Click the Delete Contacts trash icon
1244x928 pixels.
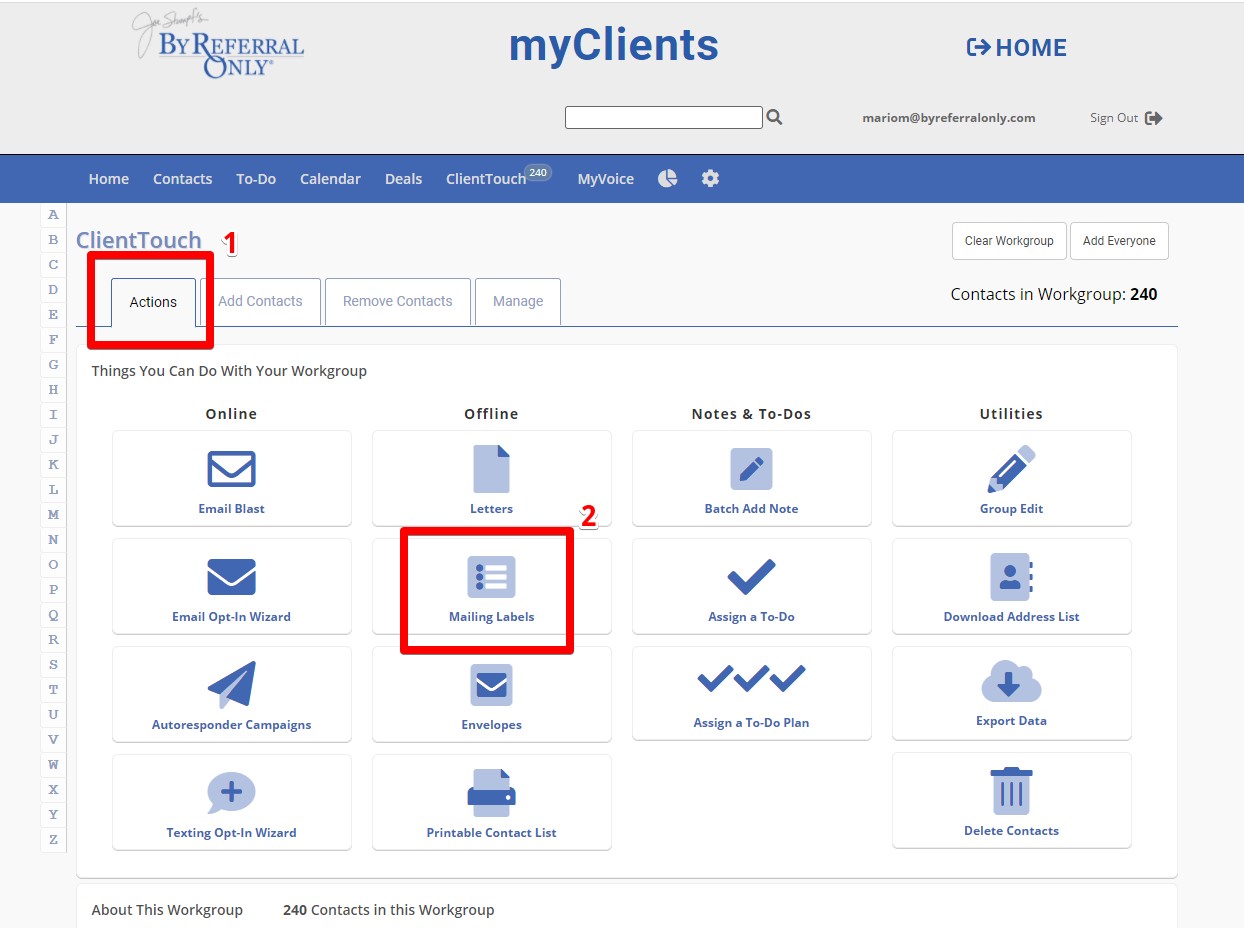tap(1011, 791)
